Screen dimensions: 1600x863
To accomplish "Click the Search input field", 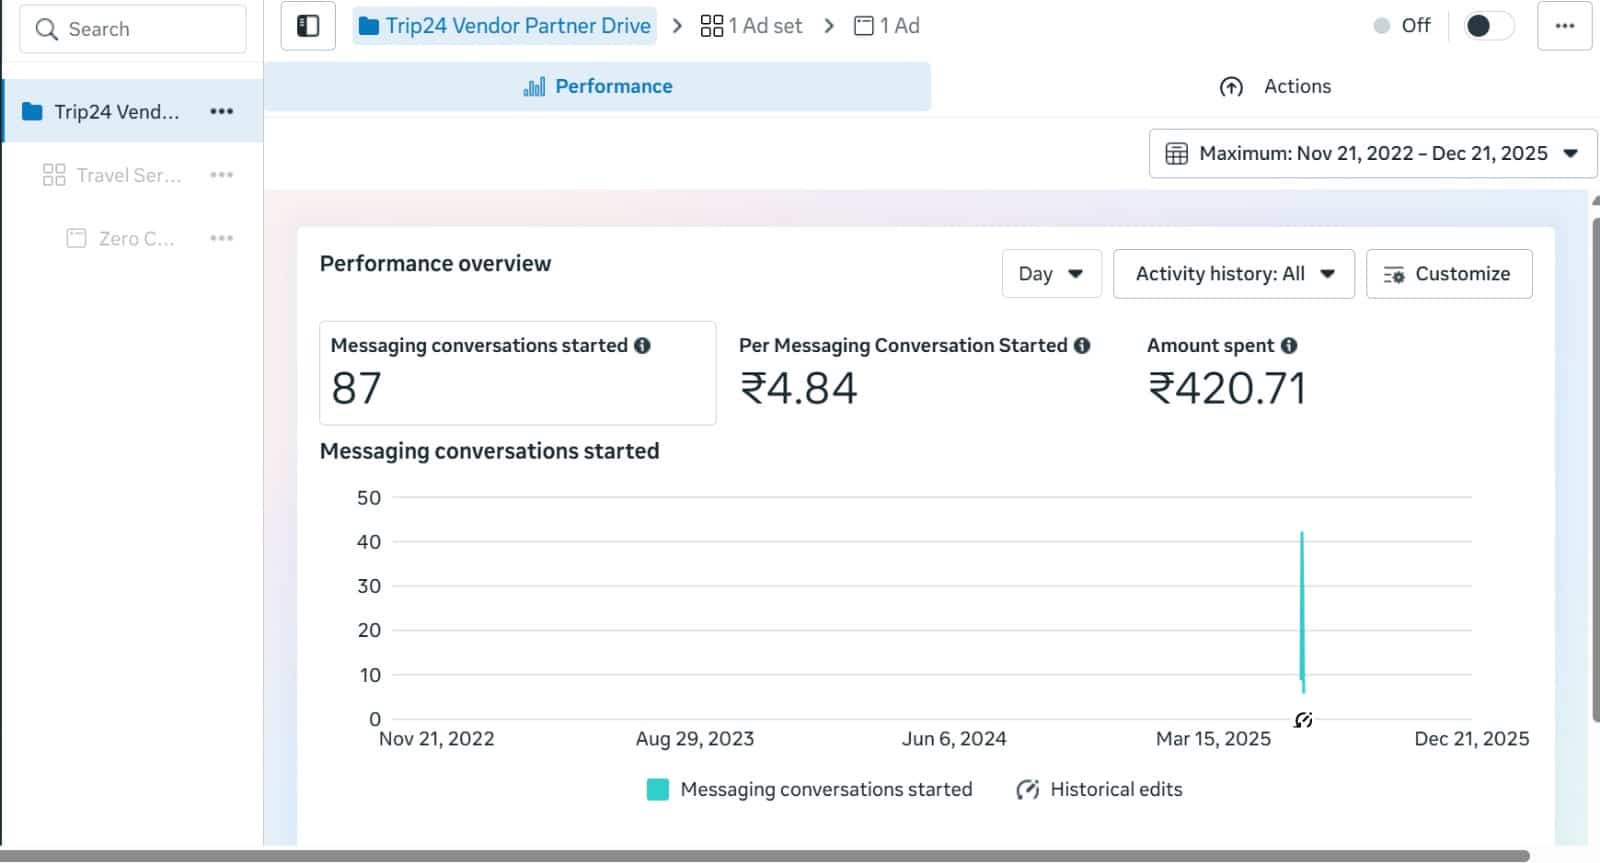I will [133, 29].
